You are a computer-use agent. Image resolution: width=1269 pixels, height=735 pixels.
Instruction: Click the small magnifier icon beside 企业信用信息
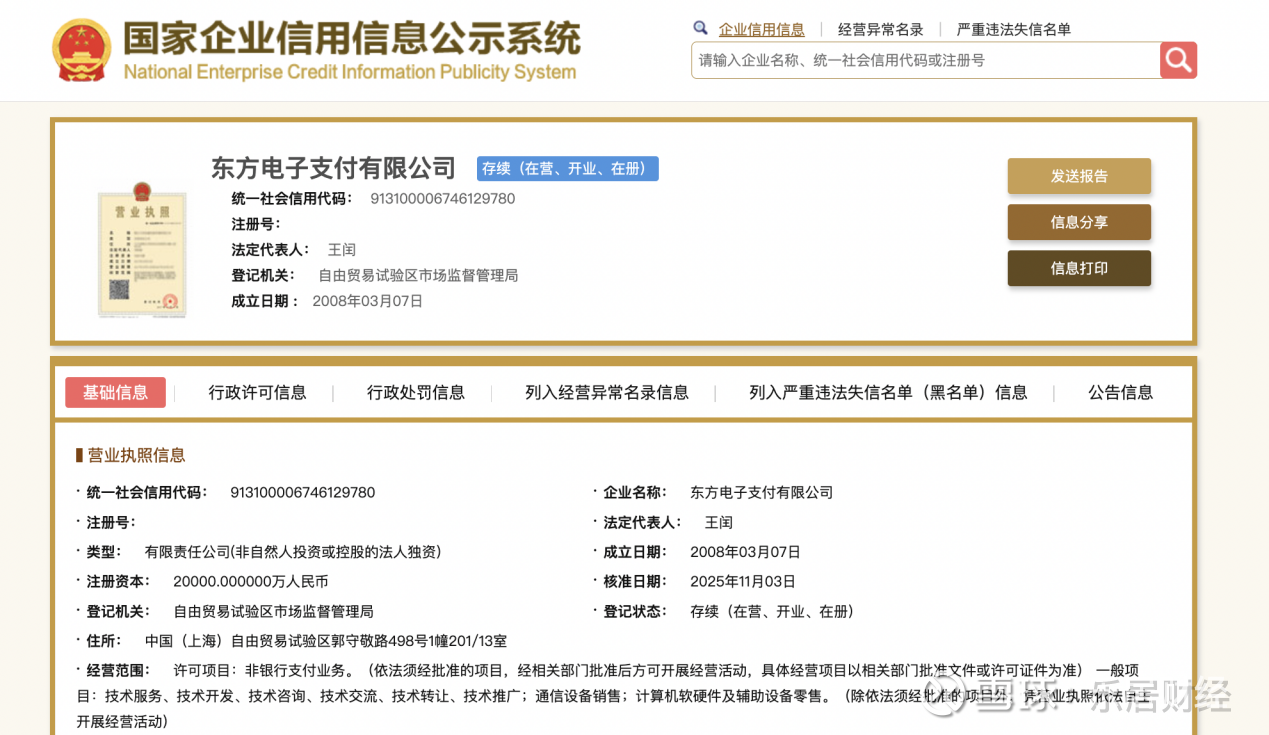pos(701,28)
